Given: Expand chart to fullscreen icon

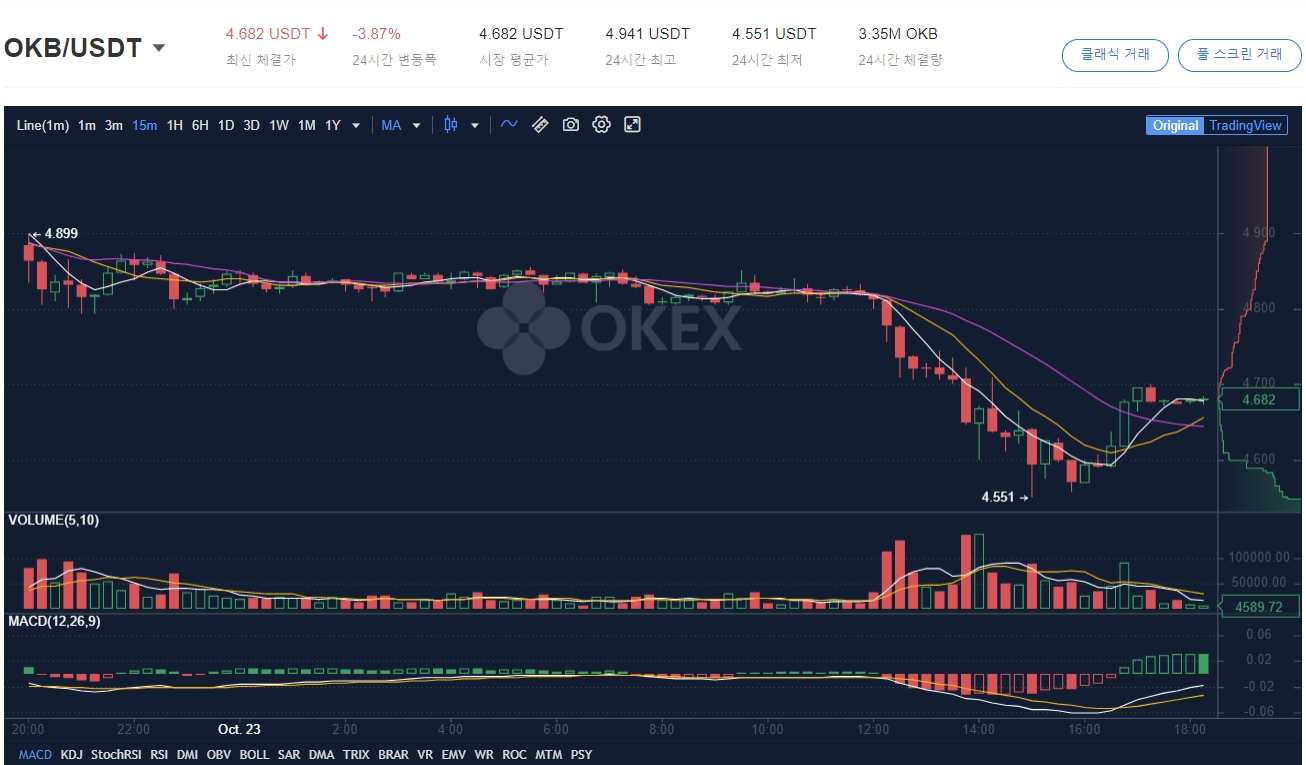Looking at the screenshot, I should click(632, 125).
